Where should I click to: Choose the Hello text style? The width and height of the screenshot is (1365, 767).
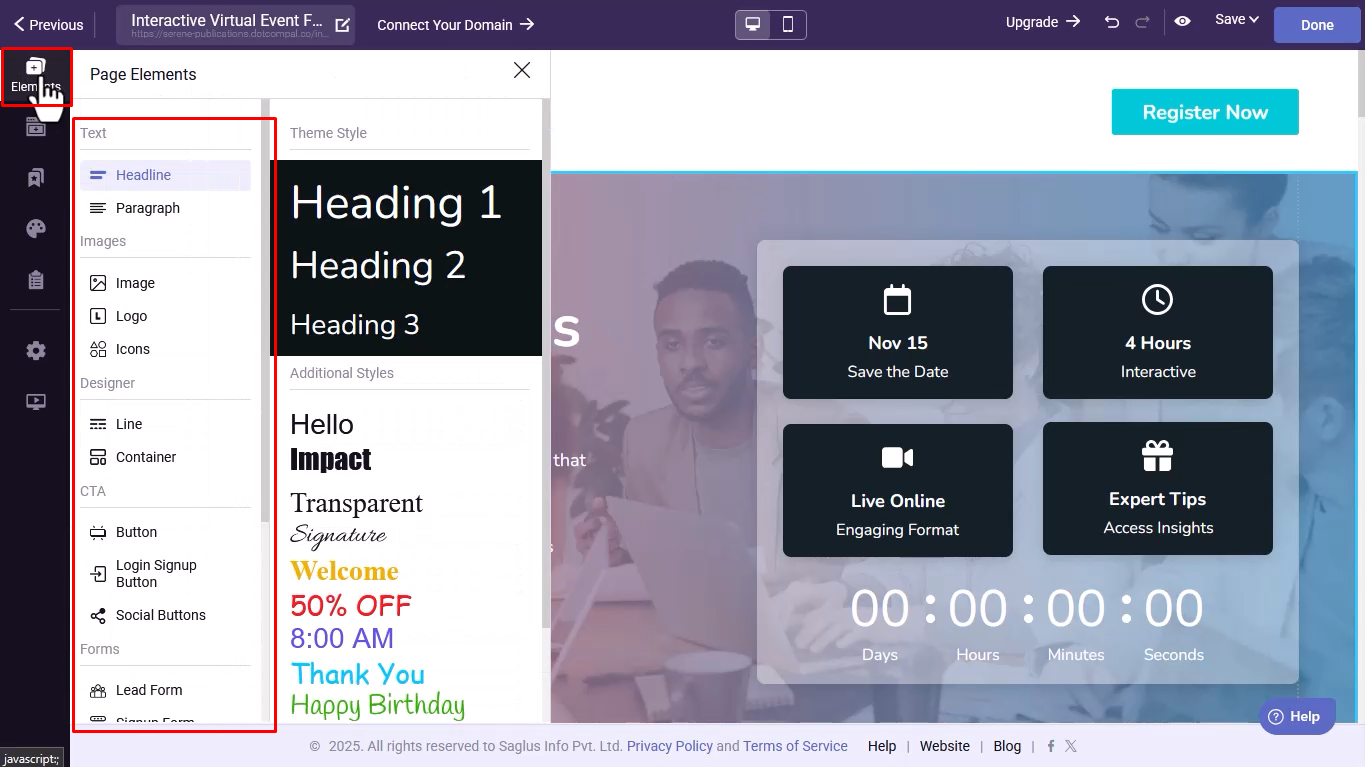322,424
